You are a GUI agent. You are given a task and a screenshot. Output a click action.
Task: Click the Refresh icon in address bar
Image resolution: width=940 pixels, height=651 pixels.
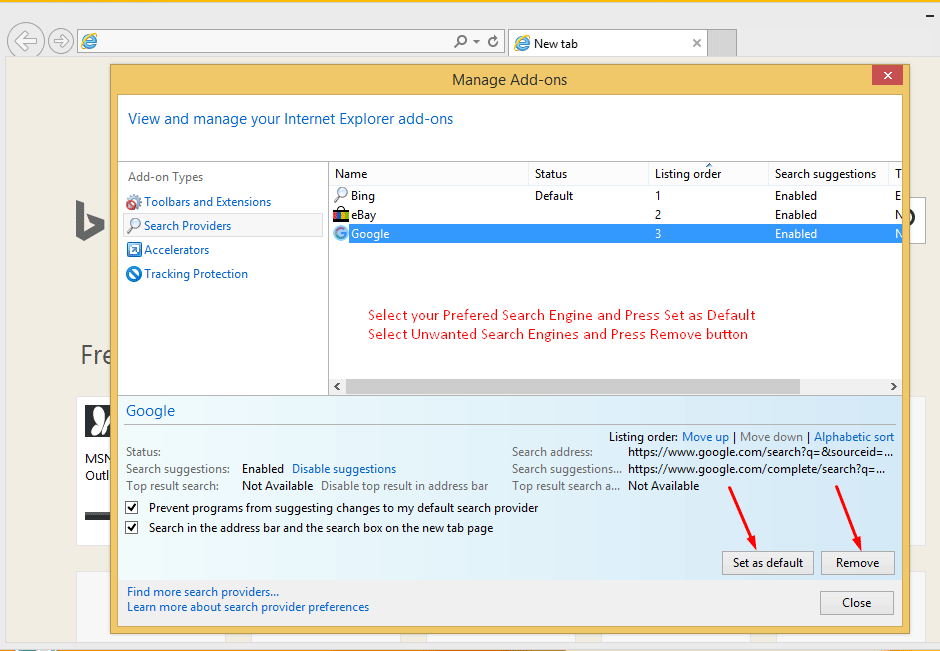coord(493,41)
